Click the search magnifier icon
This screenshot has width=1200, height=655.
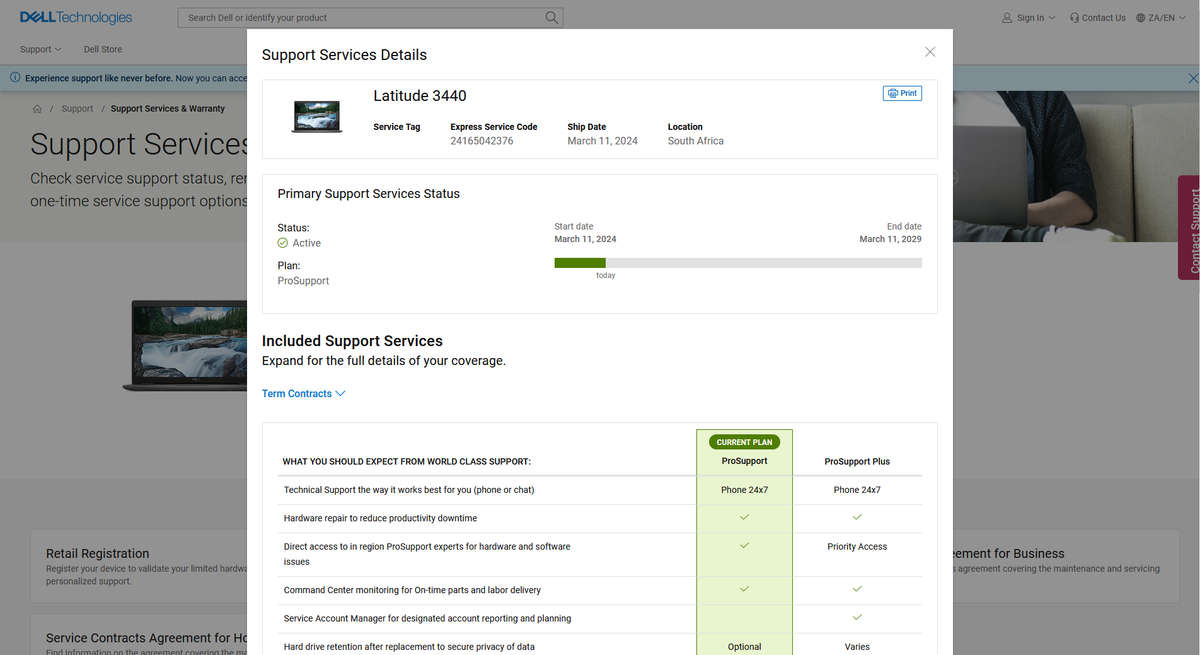551,18
